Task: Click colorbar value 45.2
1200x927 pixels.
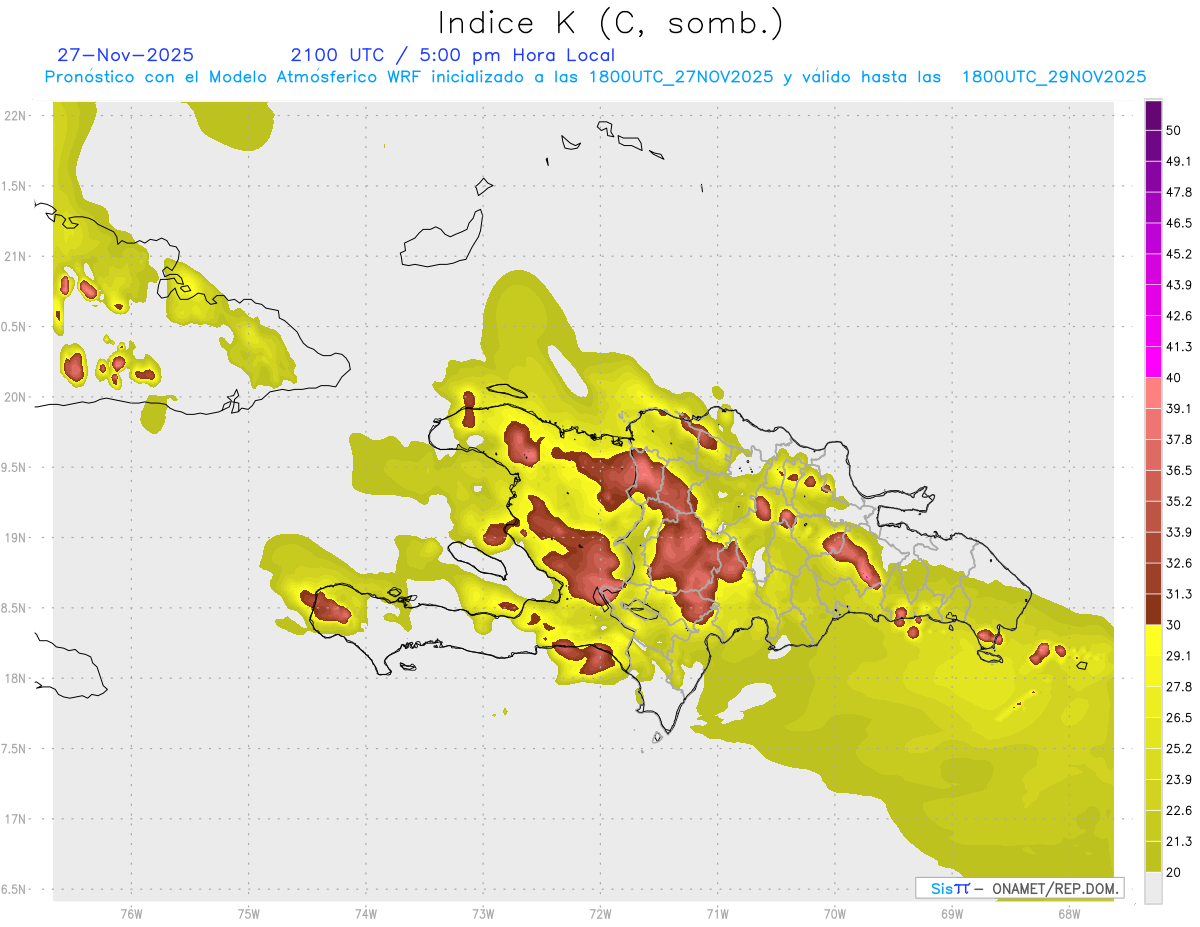Action: click(x=1179, y=254)
